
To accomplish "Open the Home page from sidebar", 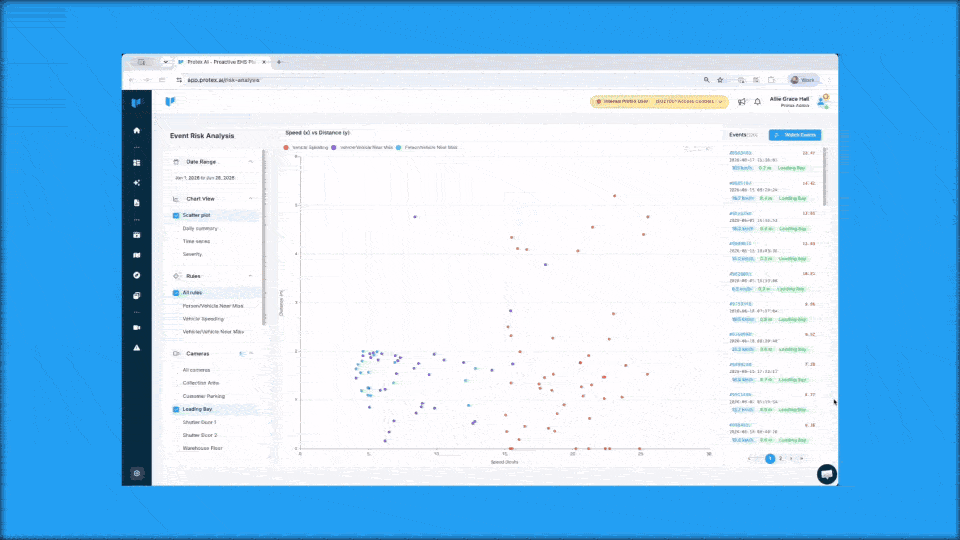I will [137, 130].
